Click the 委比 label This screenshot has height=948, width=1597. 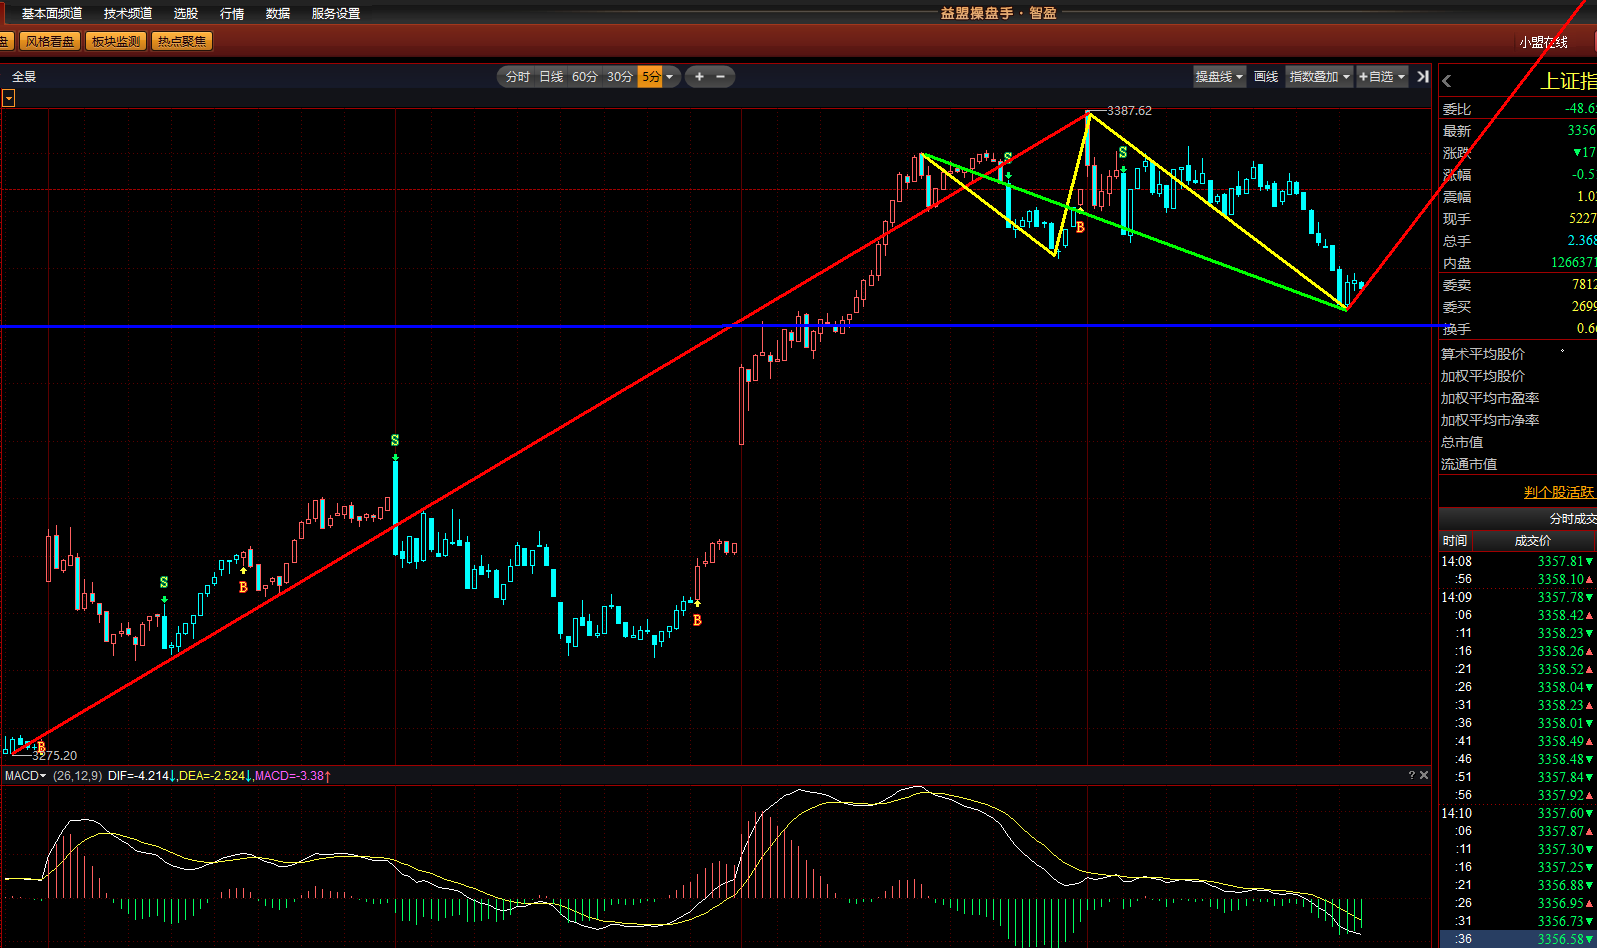coord(1457,109)
